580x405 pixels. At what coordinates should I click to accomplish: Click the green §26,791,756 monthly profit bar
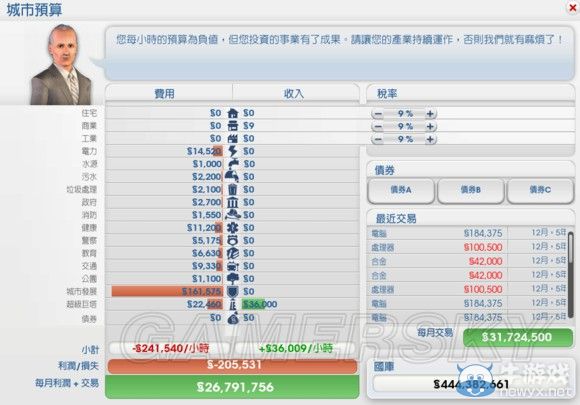tap(232, 387)
